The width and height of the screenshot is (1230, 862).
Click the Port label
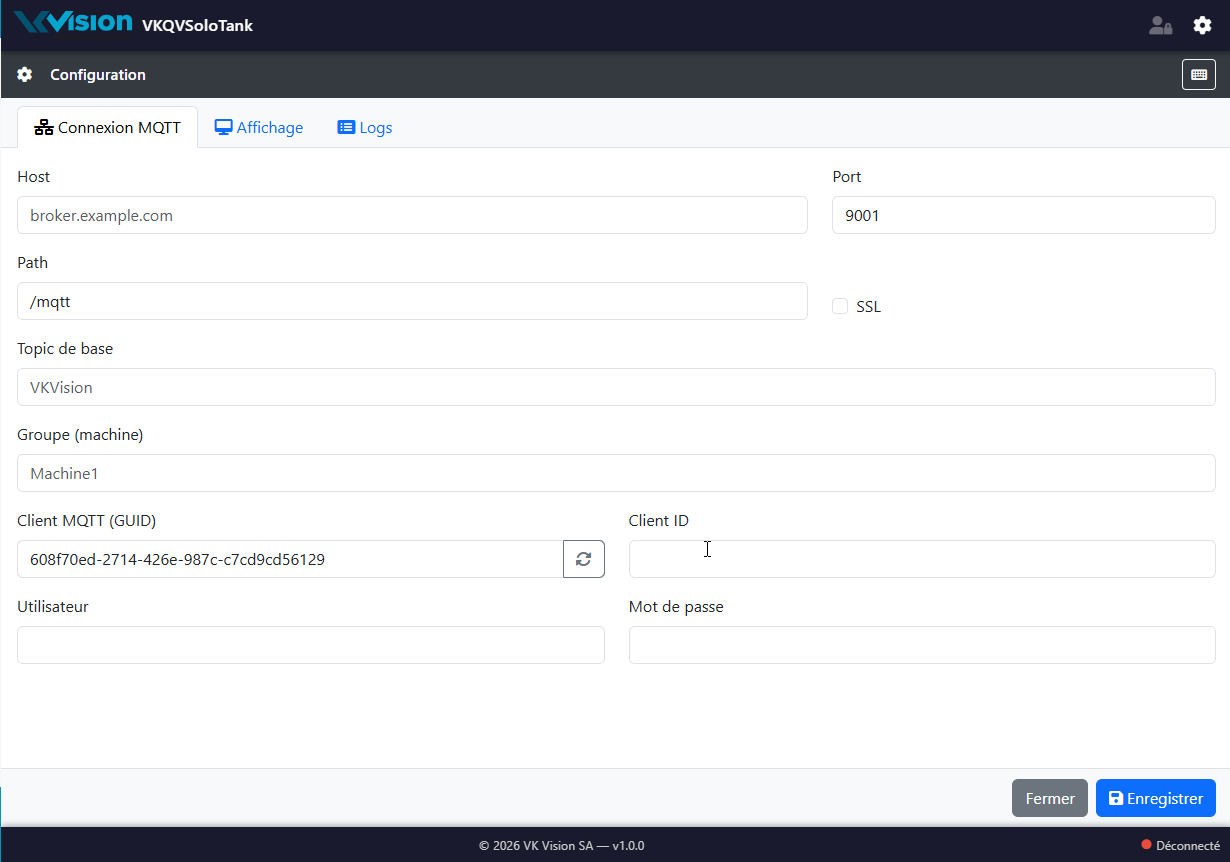847,177
